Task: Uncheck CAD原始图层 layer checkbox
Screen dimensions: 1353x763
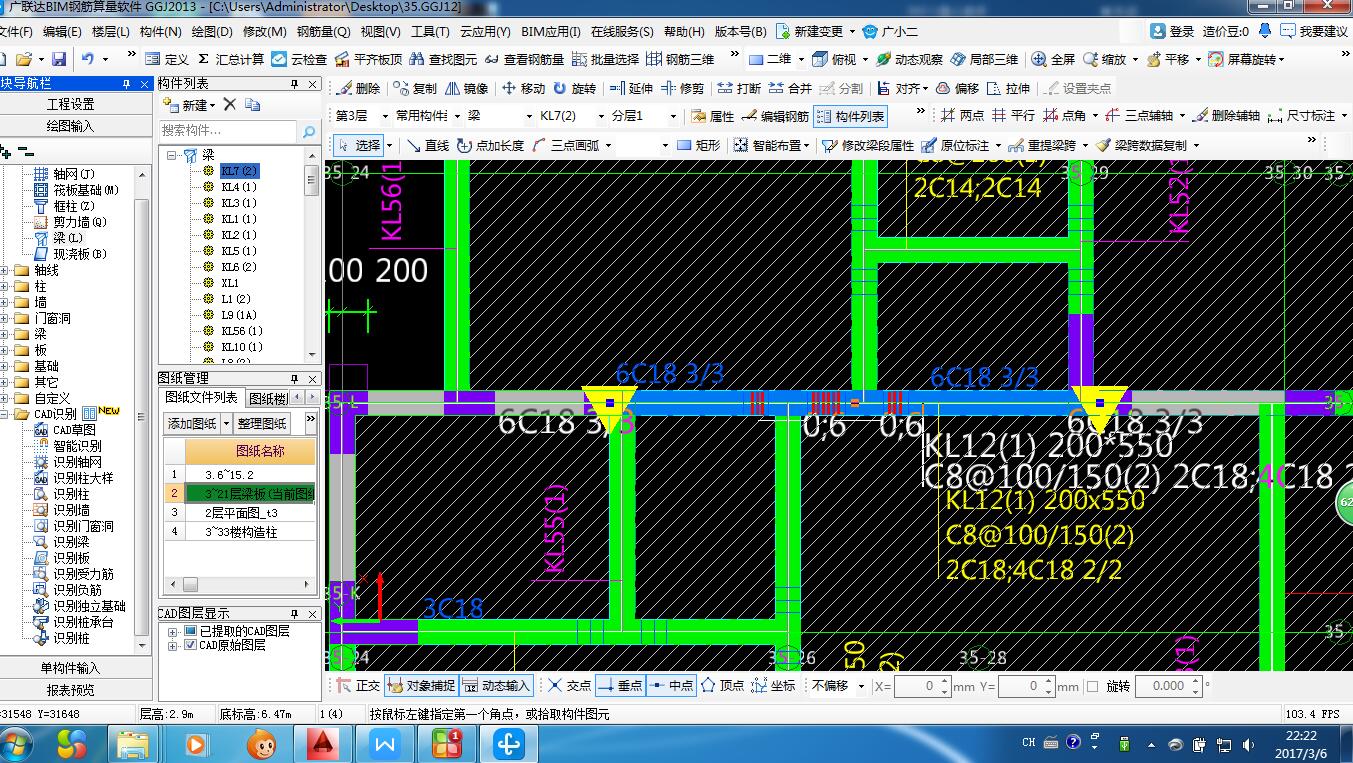Action: (x=190, y=646)
